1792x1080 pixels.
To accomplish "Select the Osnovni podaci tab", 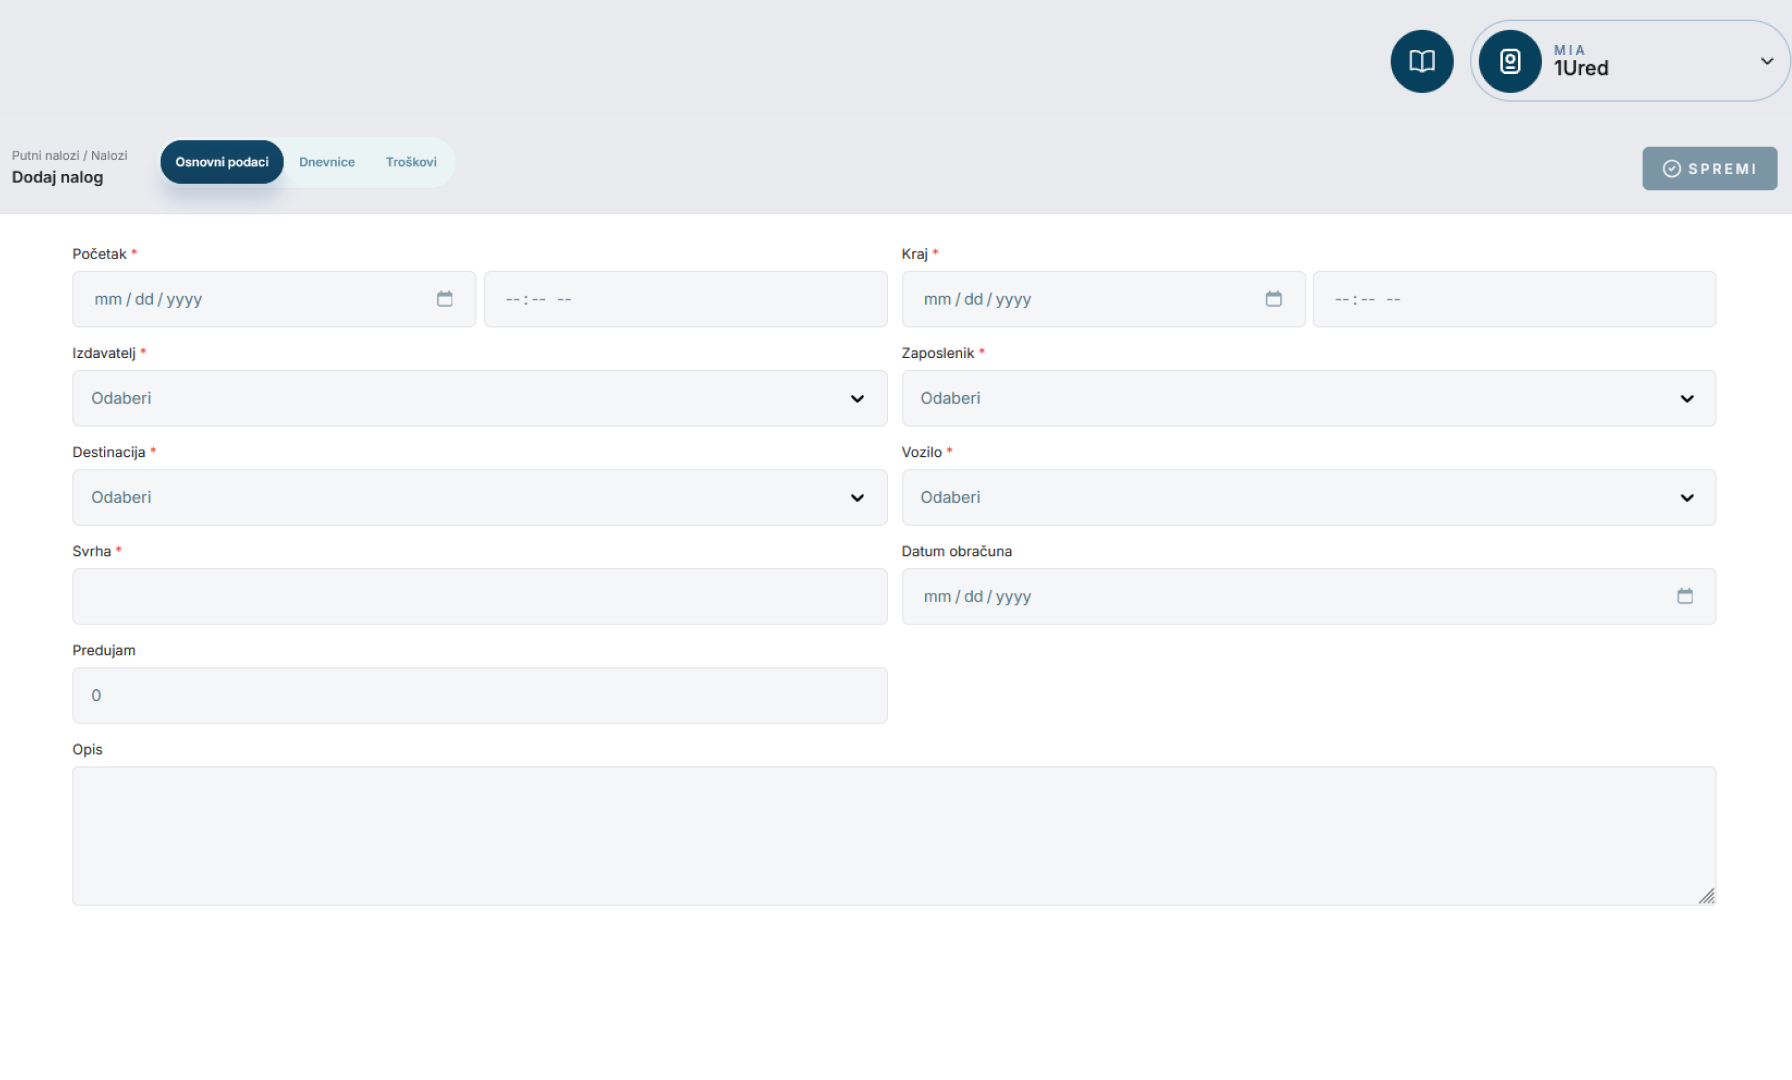I will click(x=222, y=162).
